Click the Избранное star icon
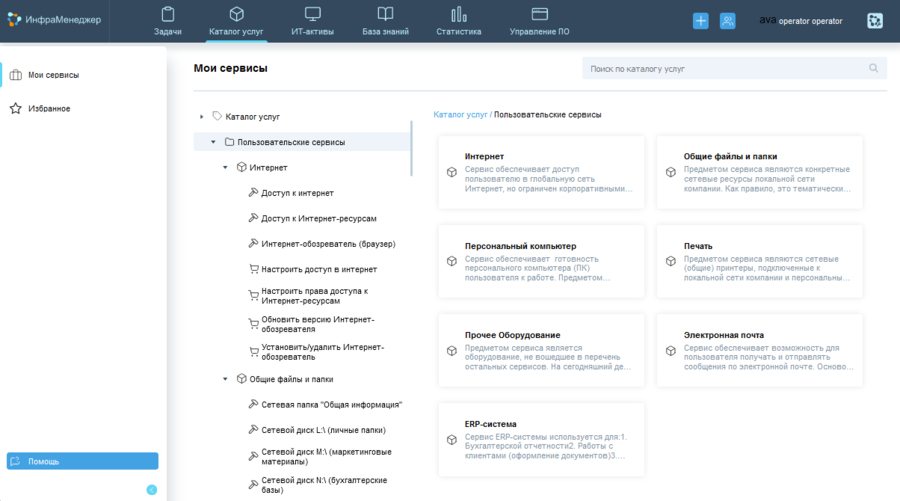 15,108
